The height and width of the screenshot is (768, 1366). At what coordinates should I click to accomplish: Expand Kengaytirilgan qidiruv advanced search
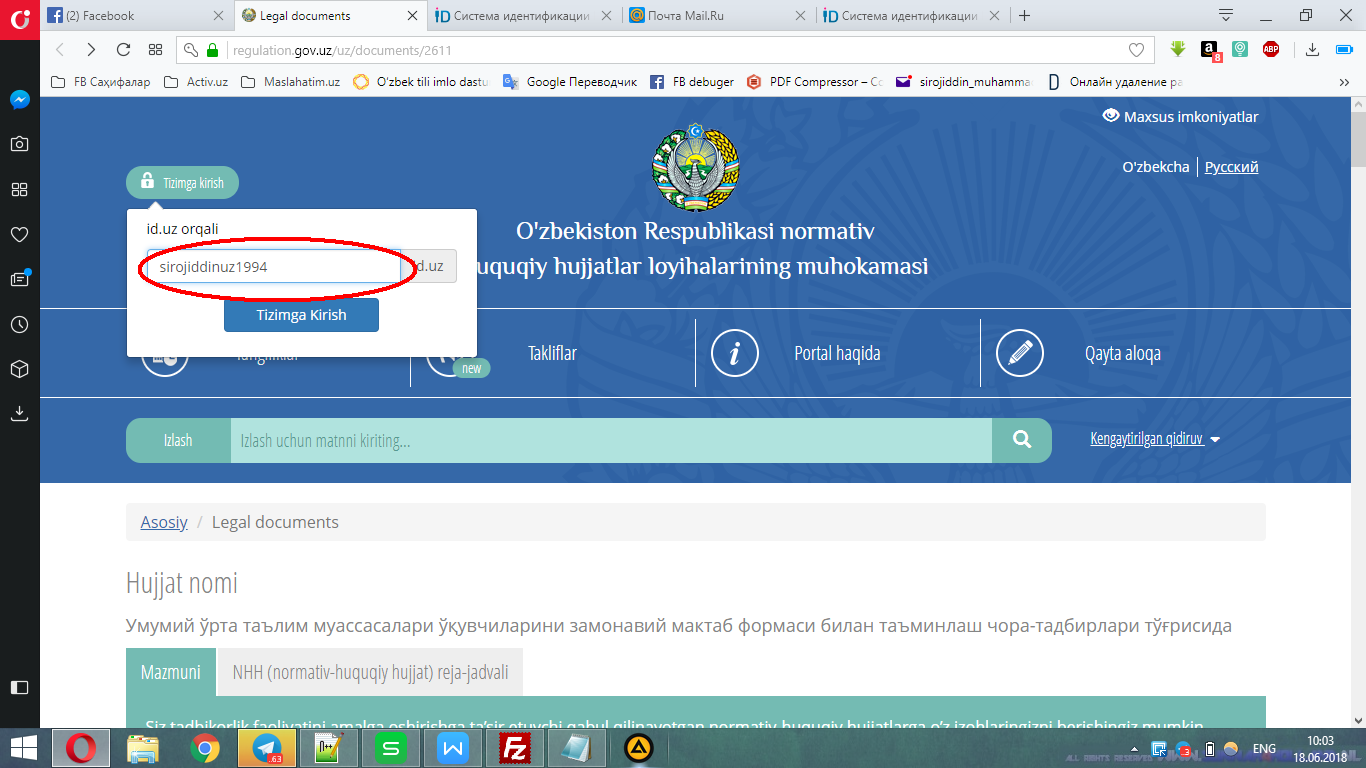1155,438
